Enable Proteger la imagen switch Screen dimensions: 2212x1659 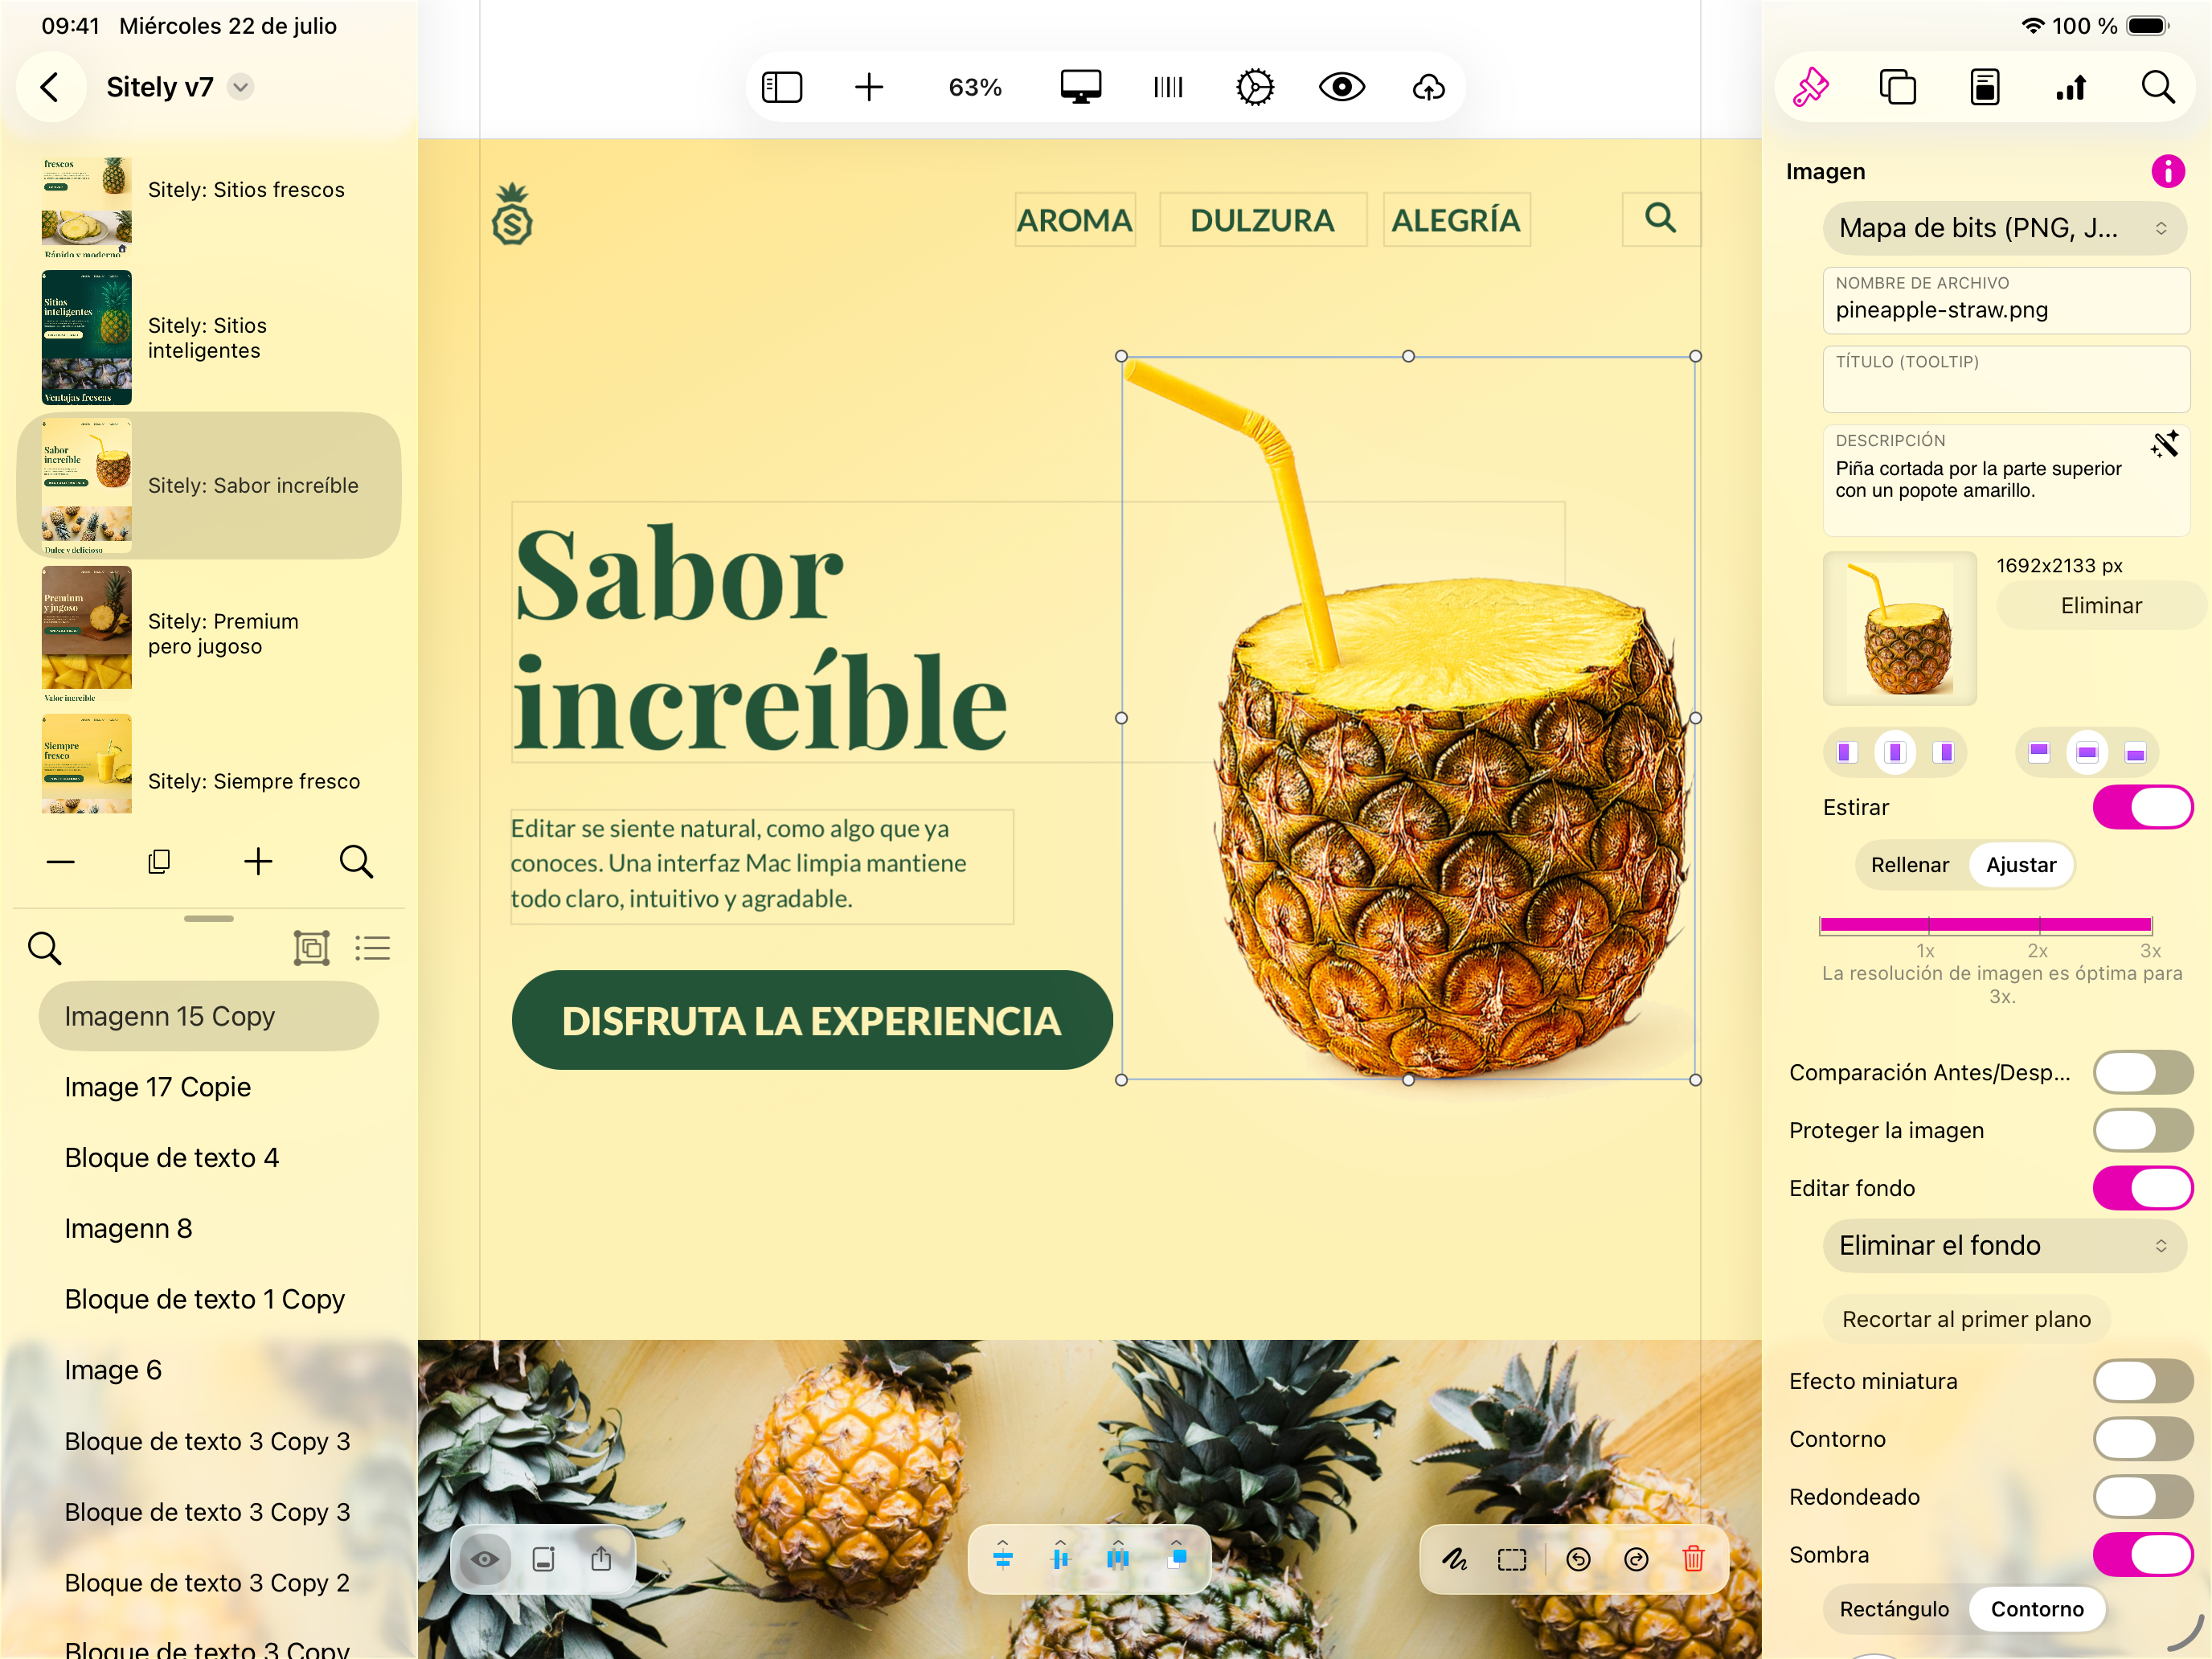(2142, 1130)
